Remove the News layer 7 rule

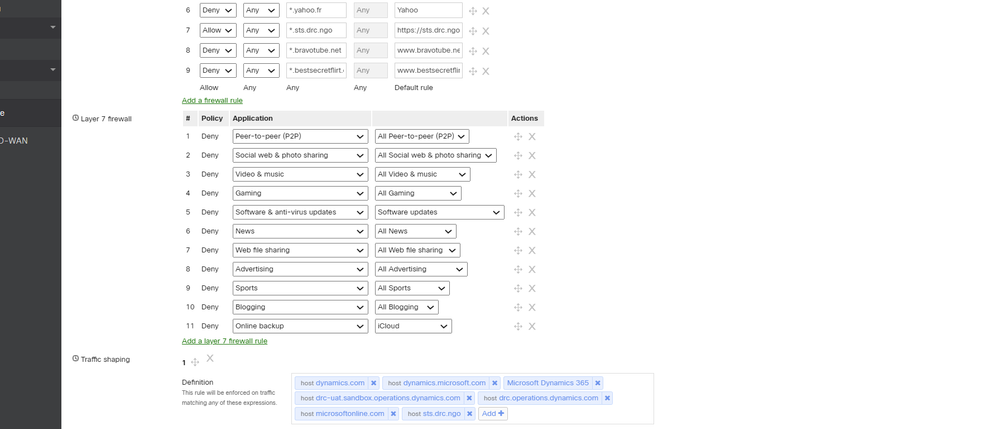tap(532, 232)
